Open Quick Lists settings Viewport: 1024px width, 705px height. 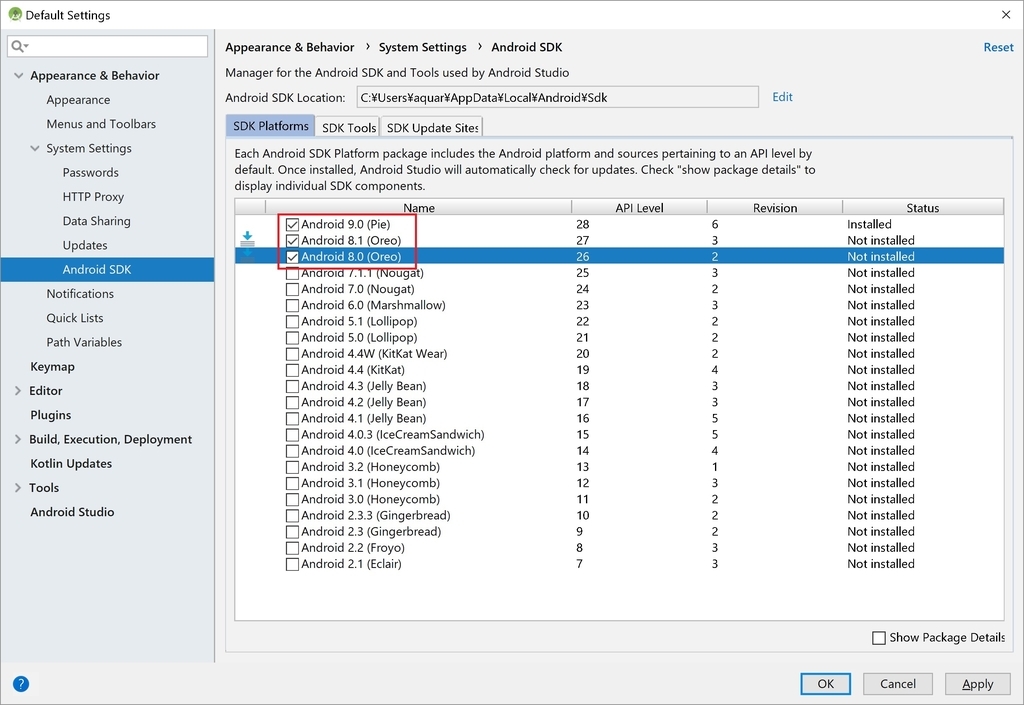(74, 318)
